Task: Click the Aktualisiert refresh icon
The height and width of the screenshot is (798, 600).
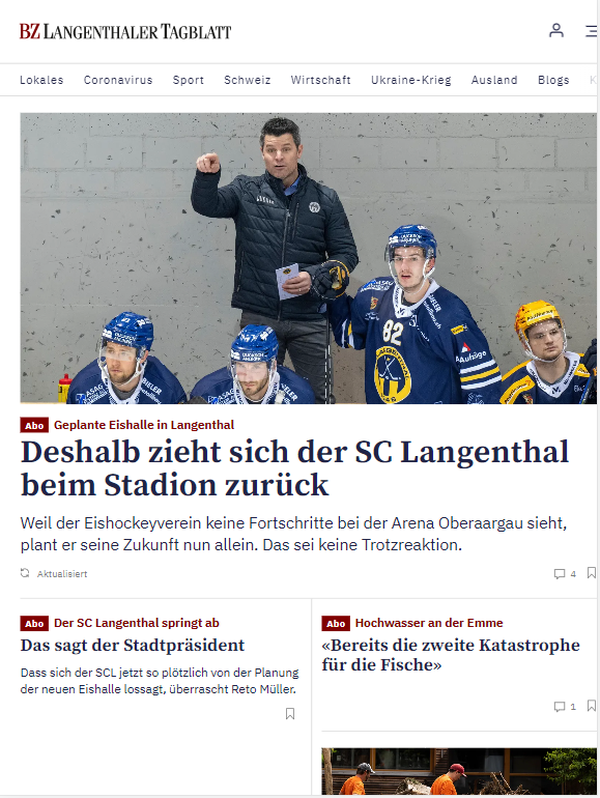Action: pos(25,573)
